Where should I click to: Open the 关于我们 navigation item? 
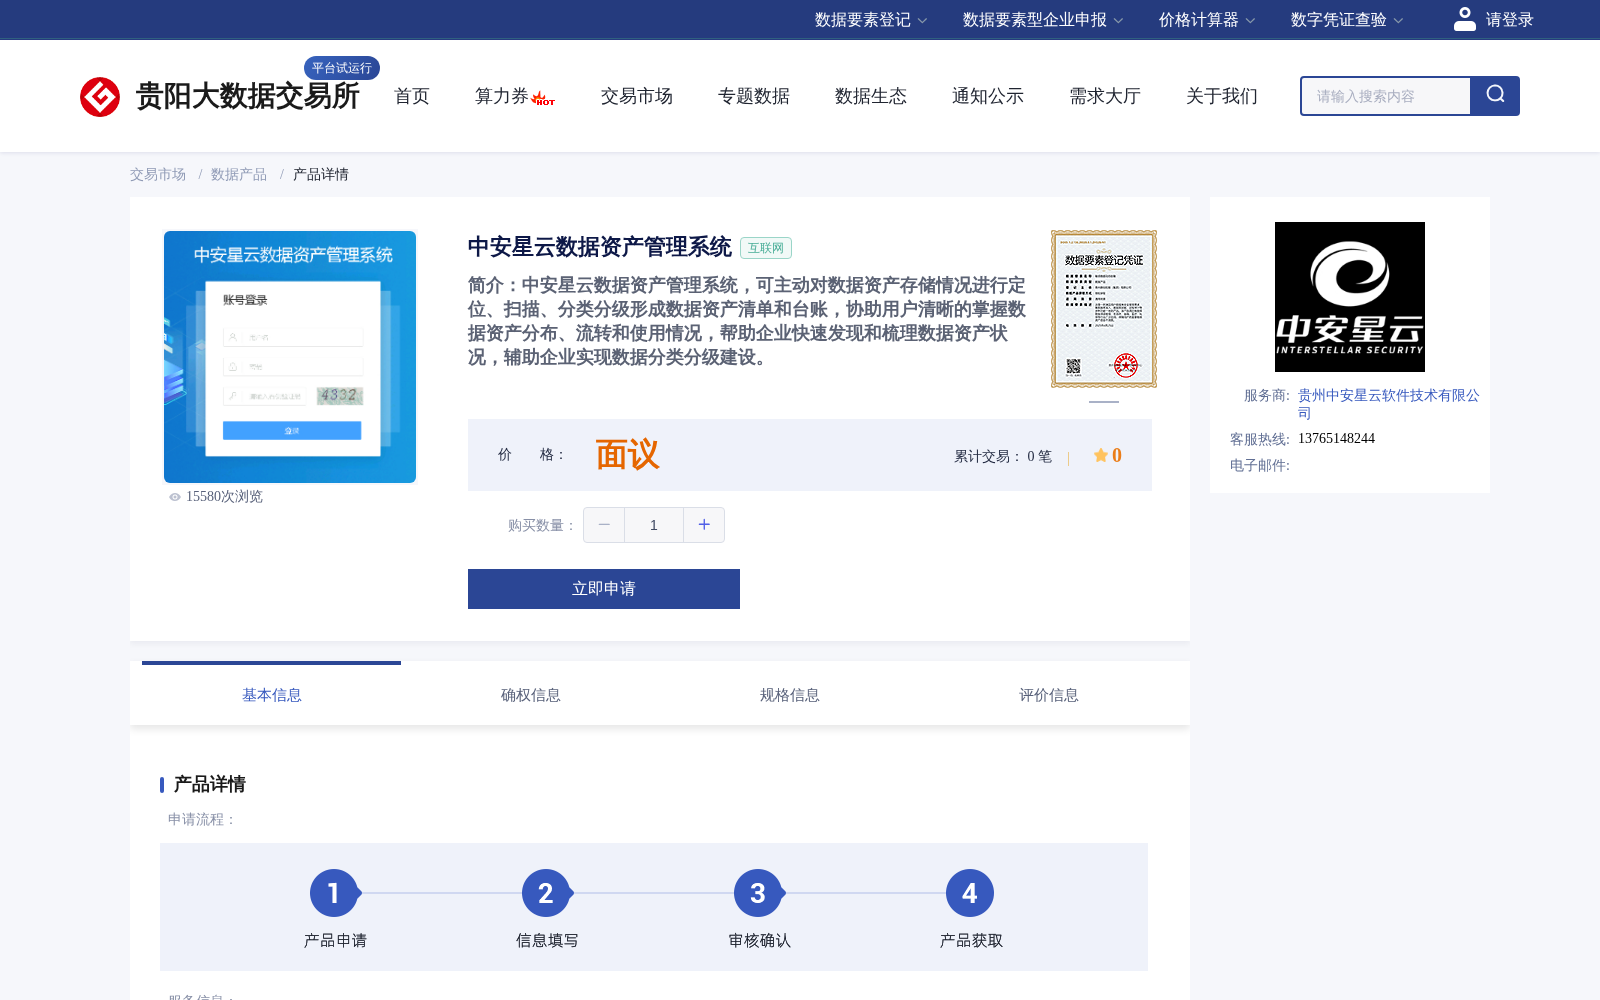pos(1222,96)
